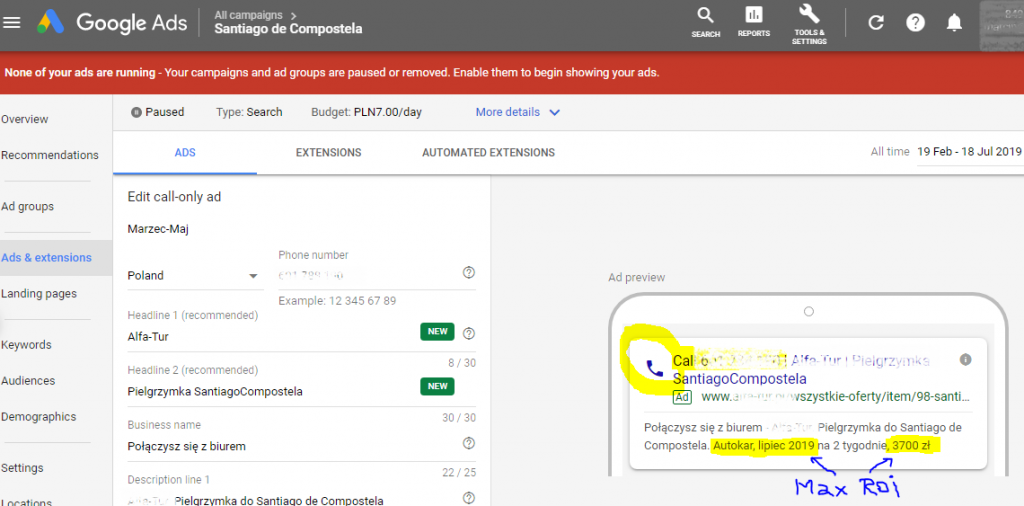Click the info icon in ad preview

[x=966, y=359]
